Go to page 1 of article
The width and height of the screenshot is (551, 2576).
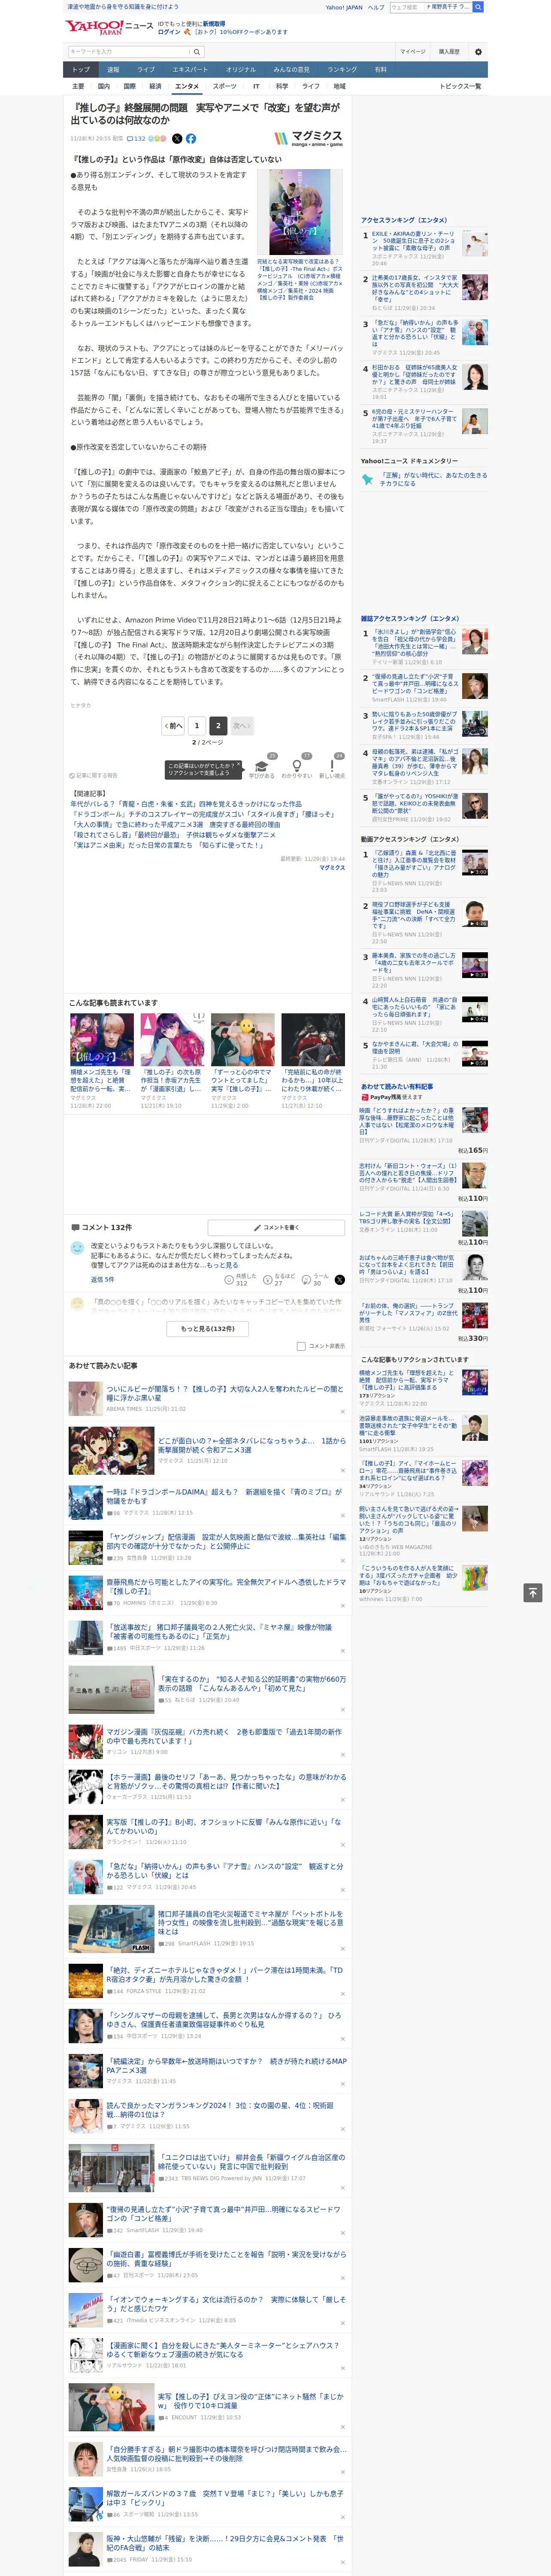[197, 726]
